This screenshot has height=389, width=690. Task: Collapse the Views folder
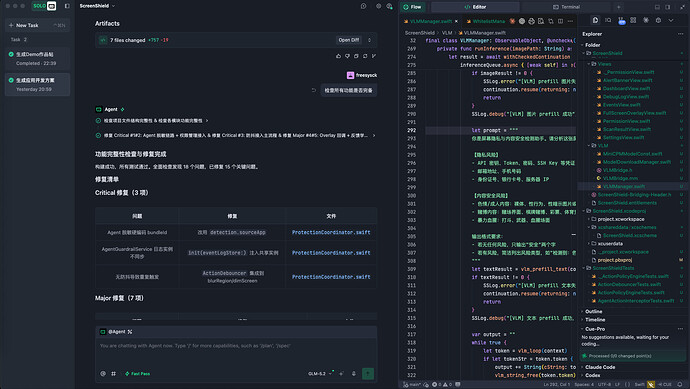pyautogui.click(x=604, y=64)
